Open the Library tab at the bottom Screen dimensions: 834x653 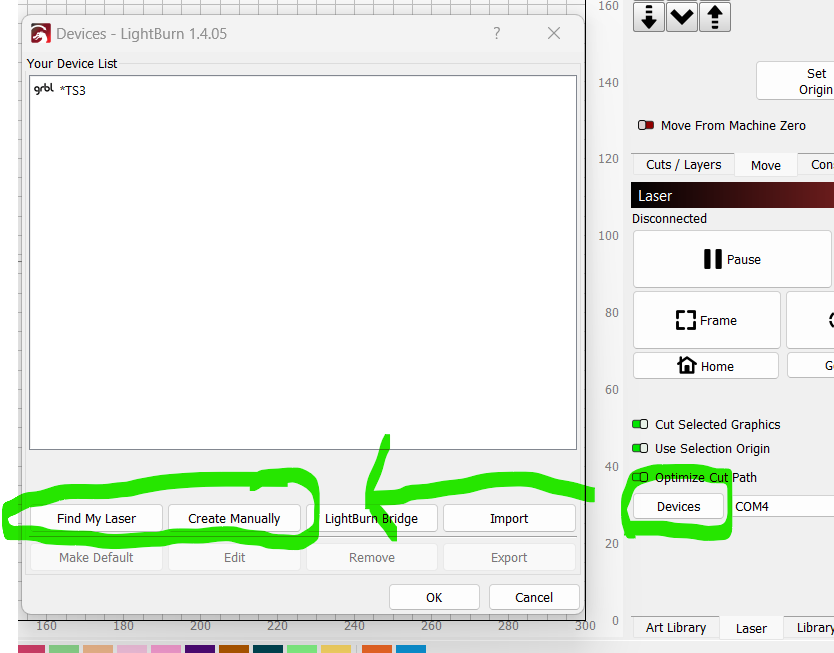tap(808, 627)
